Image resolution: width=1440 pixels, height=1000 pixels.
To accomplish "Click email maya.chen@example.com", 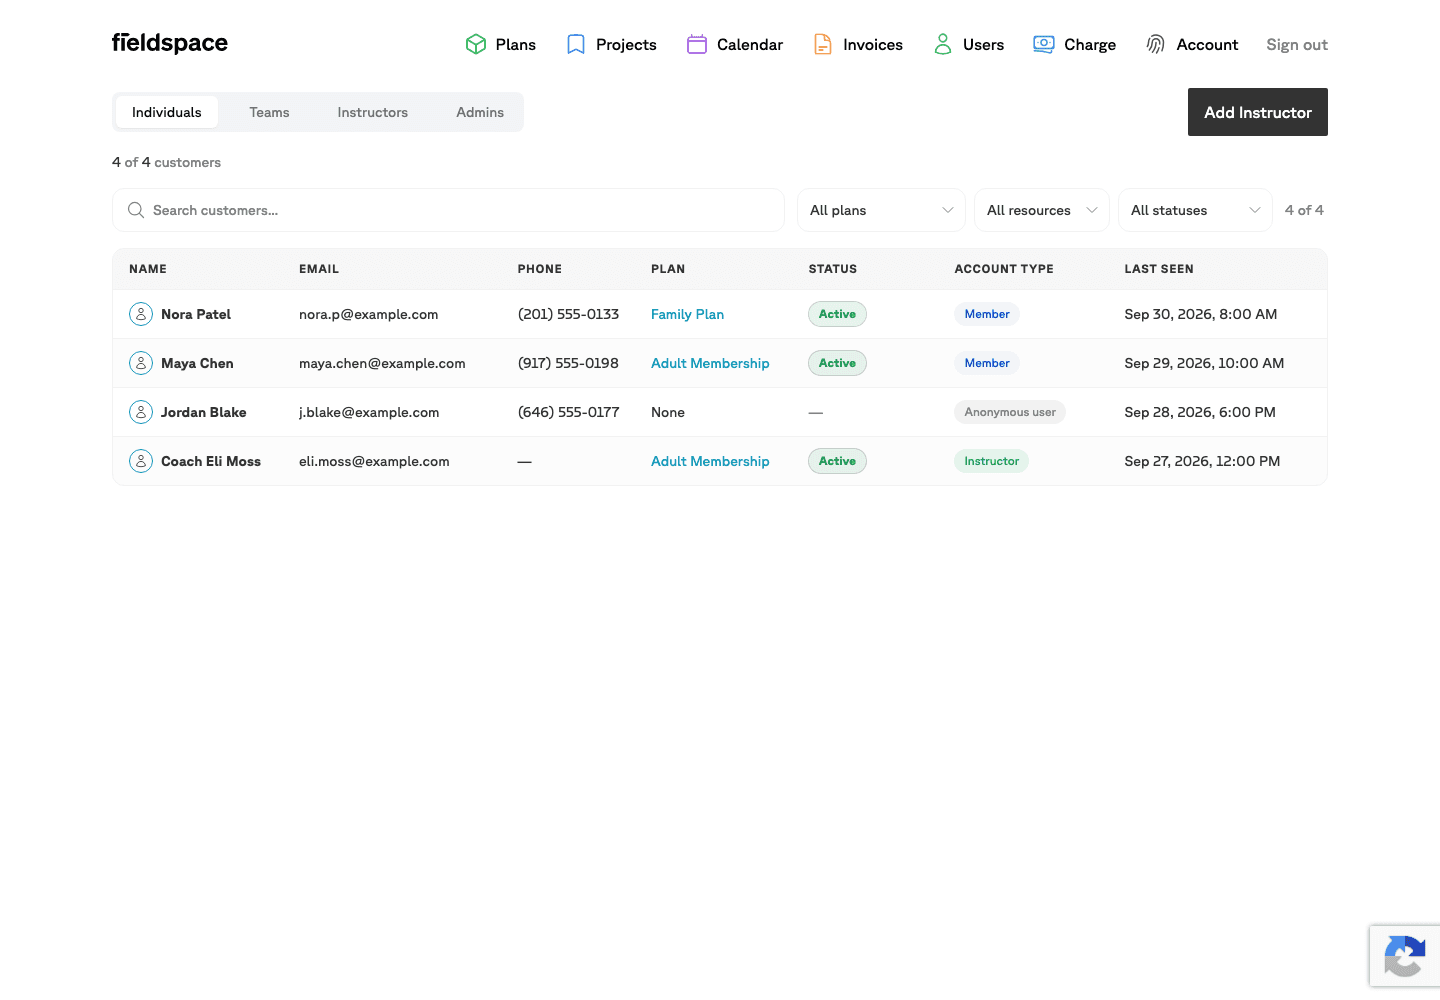I will pos(382,363).
